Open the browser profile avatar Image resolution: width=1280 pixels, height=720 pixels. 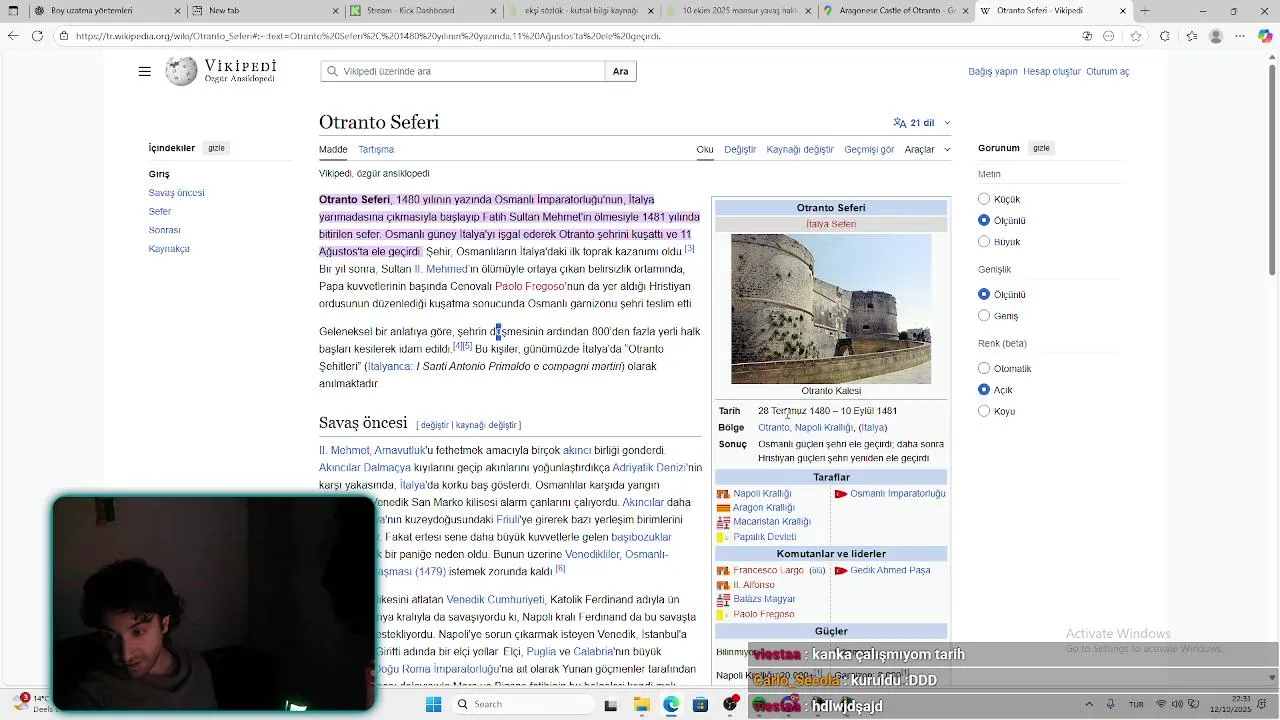(x=1216, y=36)
